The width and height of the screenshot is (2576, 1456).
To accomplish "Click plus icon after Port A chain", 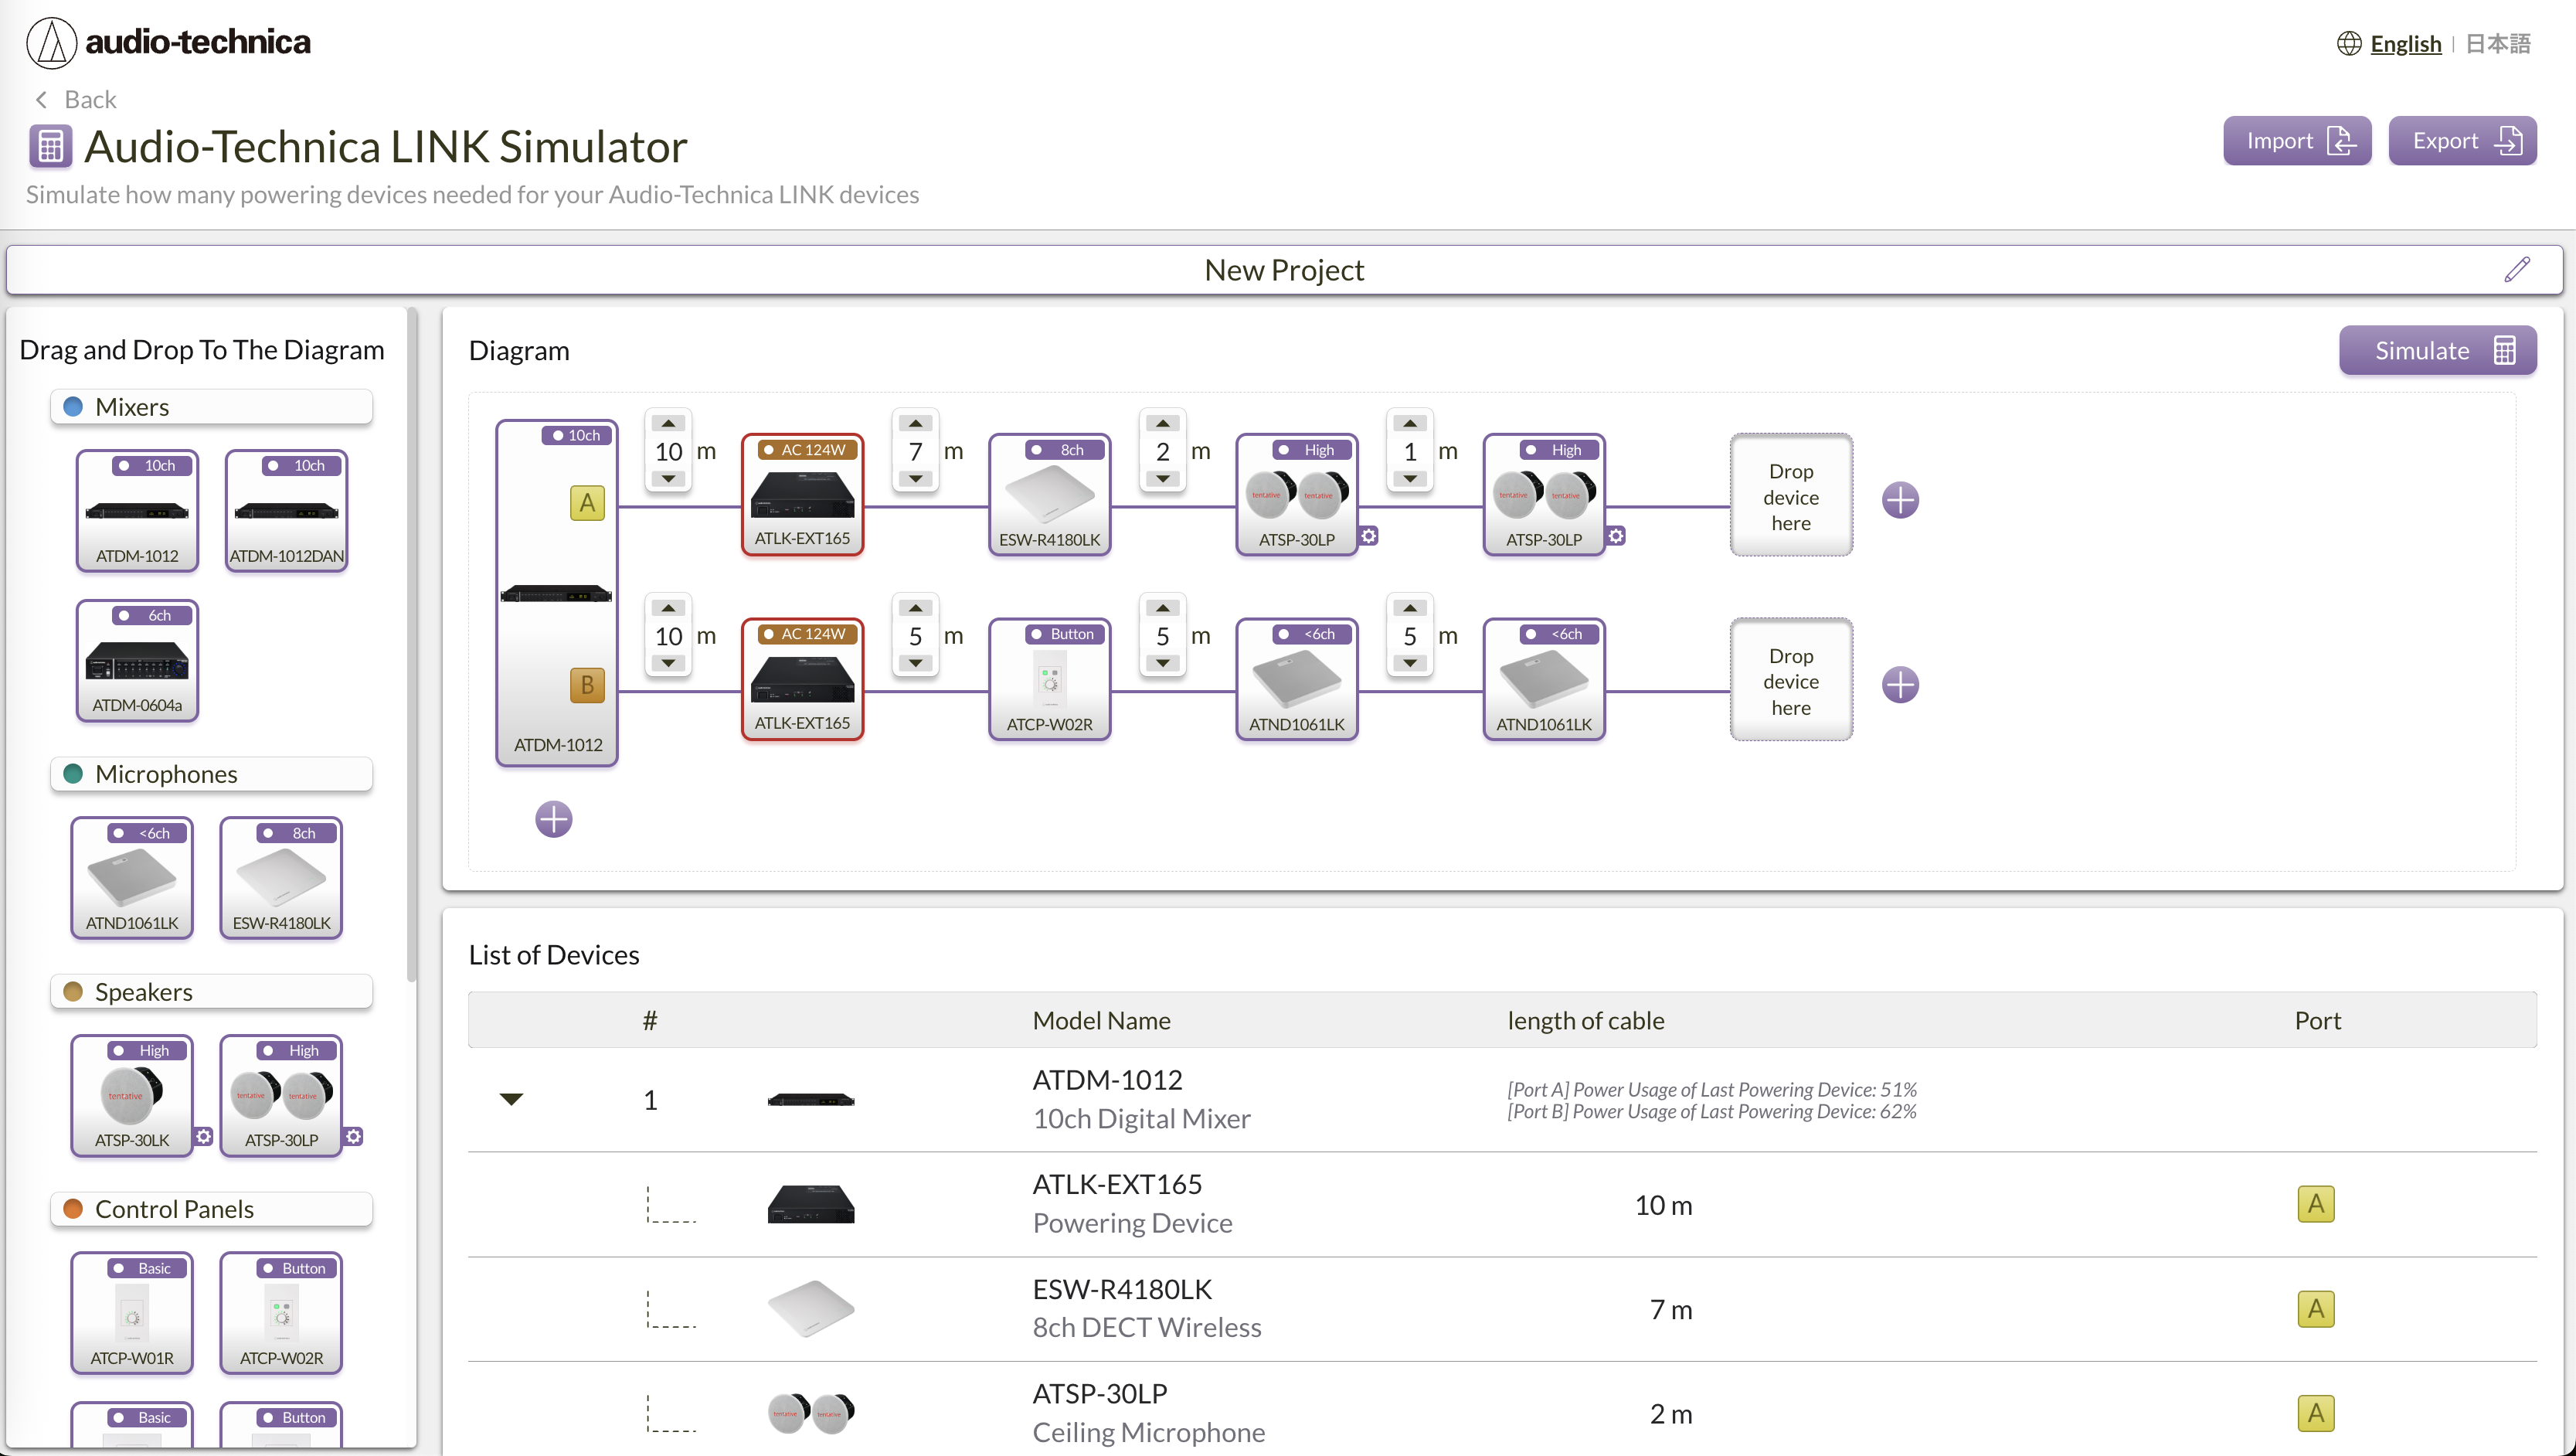I will coord(1900,500).
